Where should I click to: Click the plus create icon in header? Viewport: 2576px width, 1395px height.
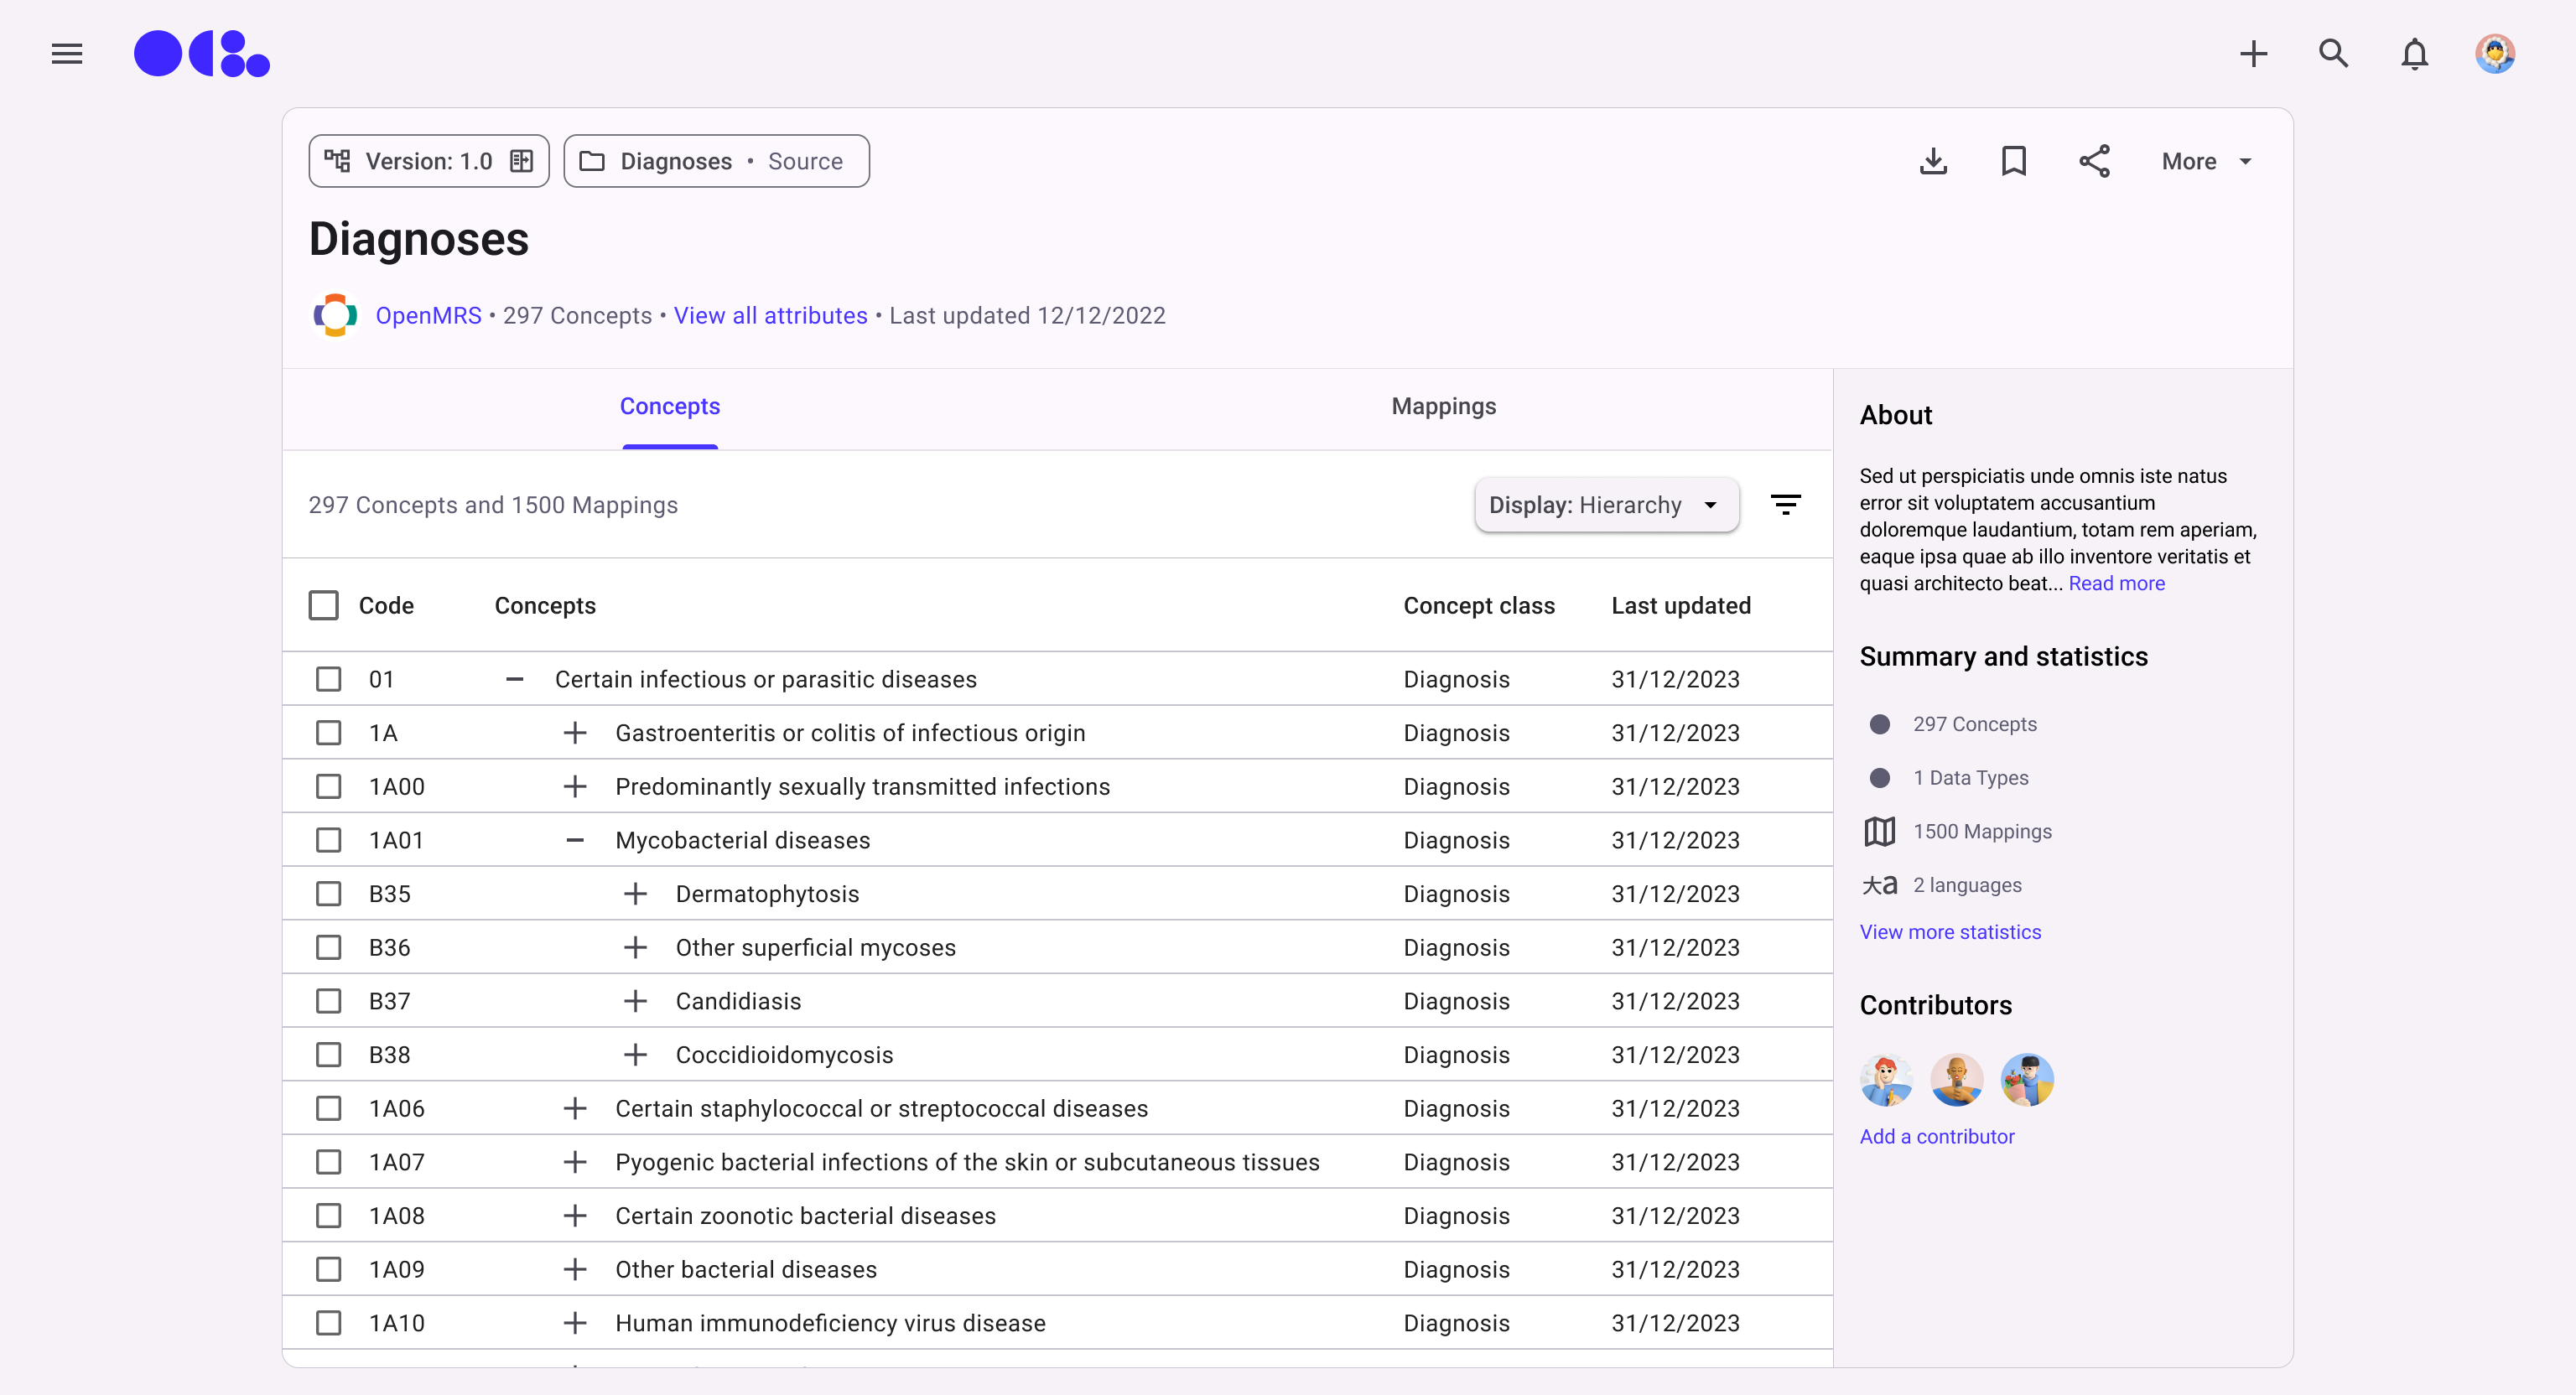[x=2253, y=54]
